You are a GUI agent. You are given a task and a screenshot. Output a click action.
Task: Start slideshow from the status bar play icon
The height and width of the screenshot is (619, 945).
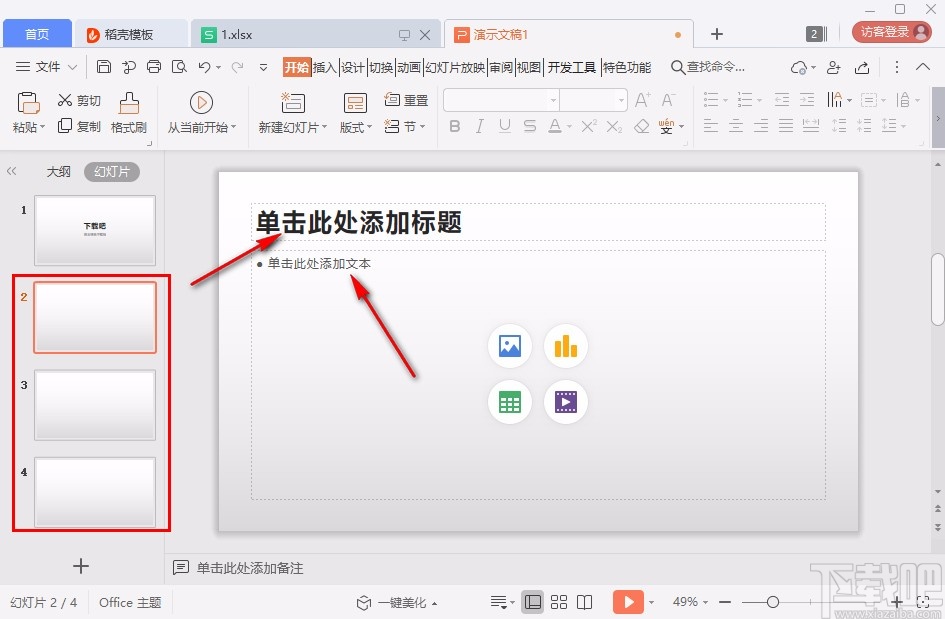point(628,601)
